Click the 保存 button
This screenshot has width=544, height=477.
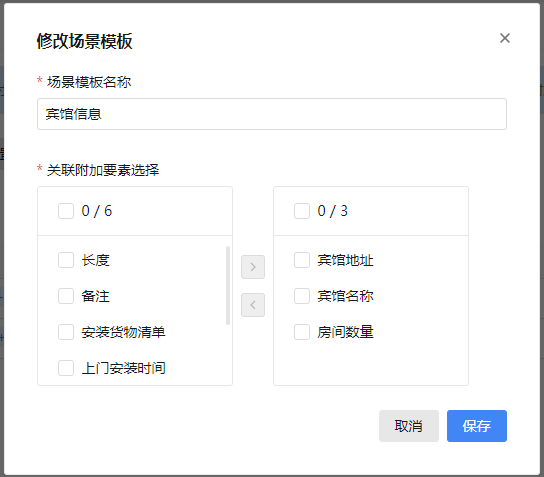(477, 426)
